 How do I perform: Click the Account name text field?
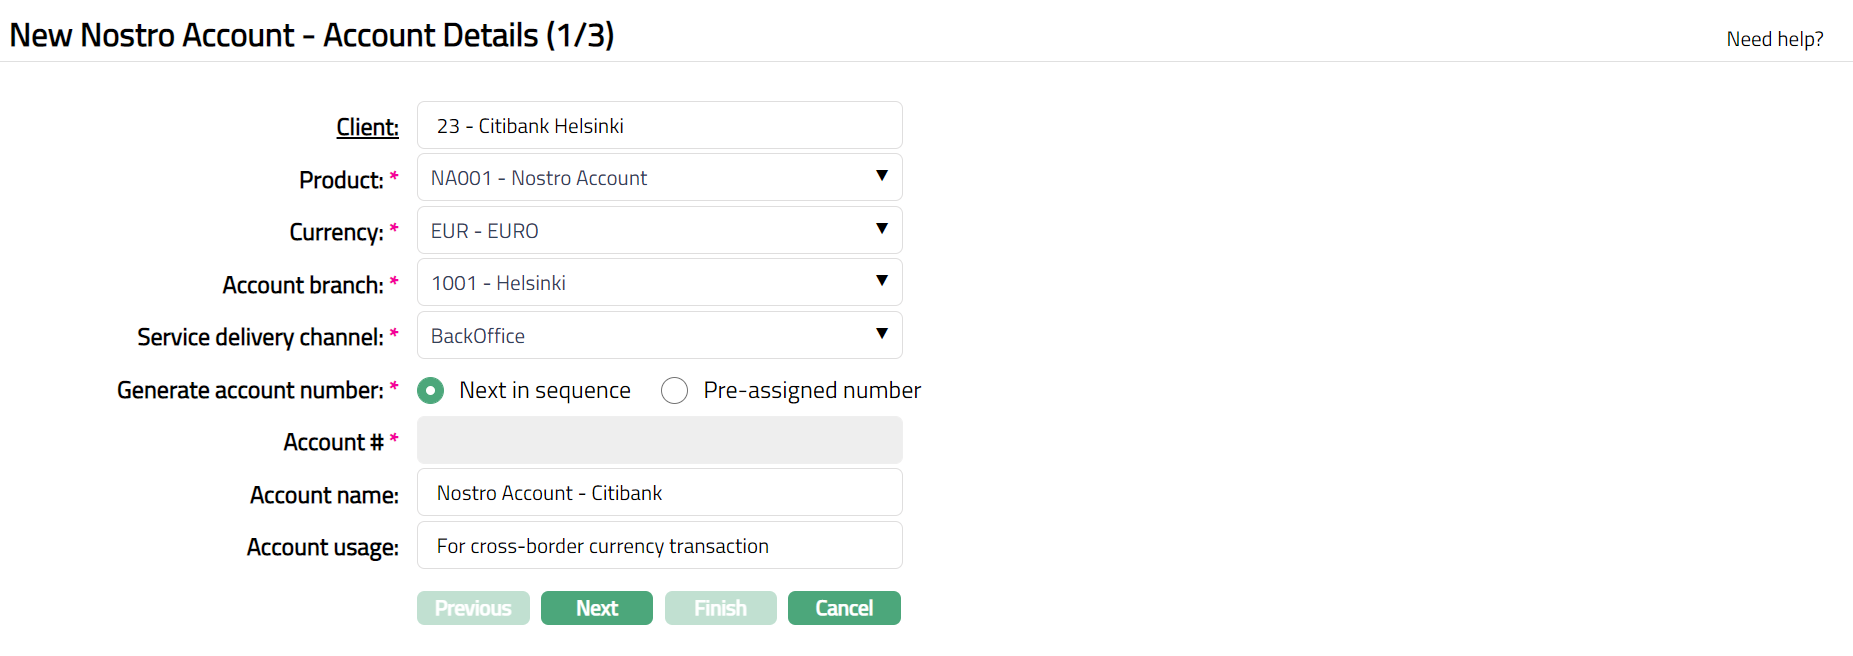click(658, 493)
